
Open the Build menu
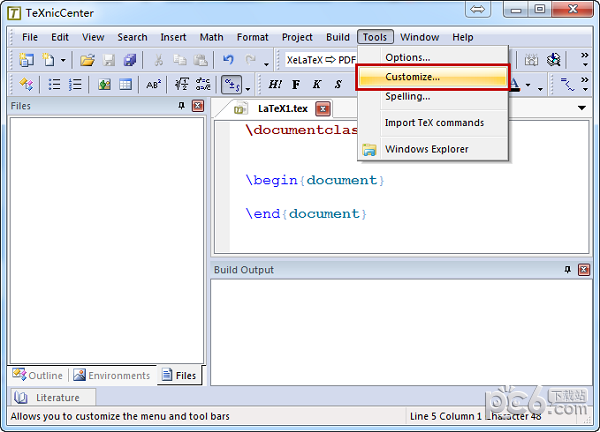coord(338,37)
